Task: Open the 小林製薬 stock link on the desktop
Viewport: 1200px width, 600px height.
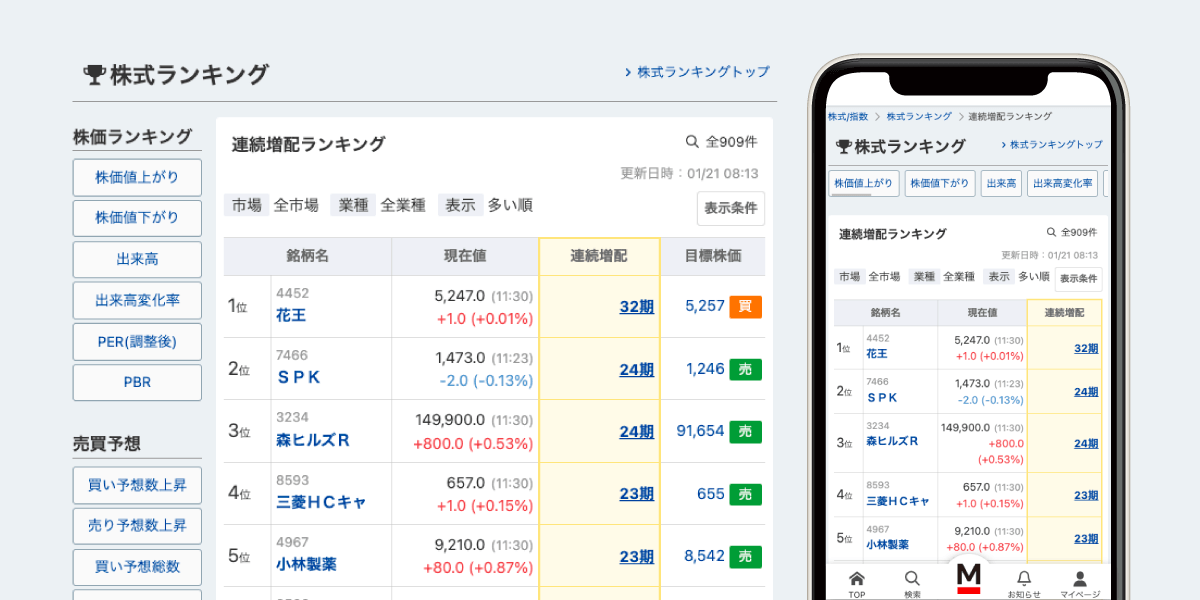Action: coord(306,564)
